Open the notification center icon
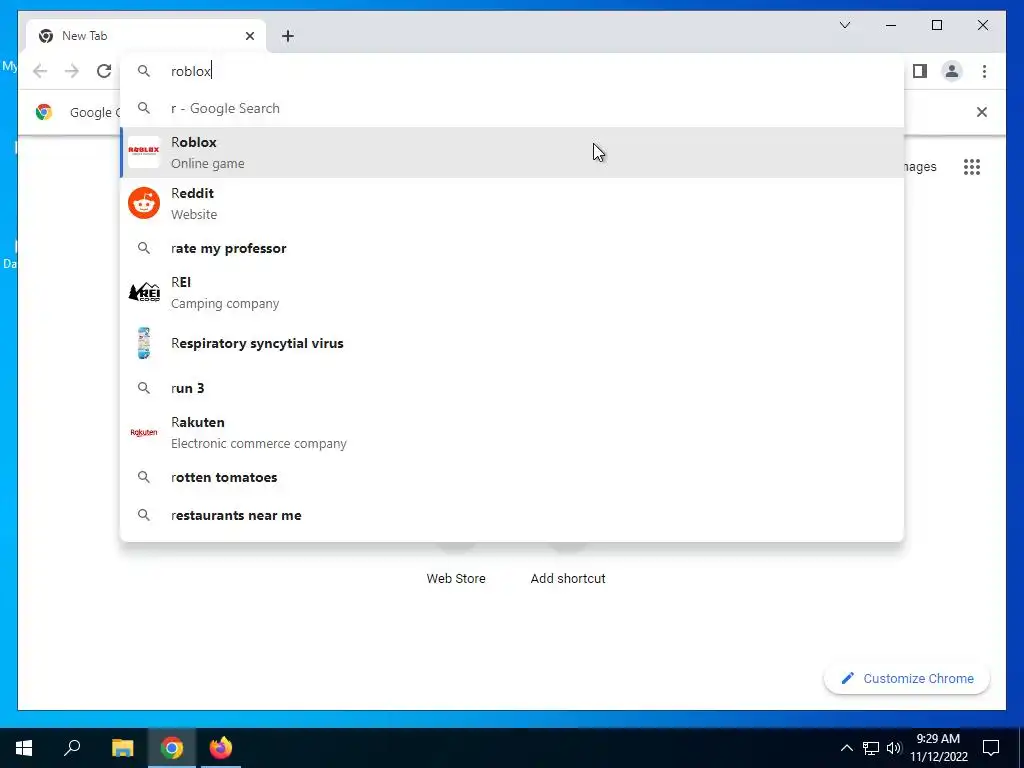The height and width of the screenshot is (768, 1024). pos(991,748)
